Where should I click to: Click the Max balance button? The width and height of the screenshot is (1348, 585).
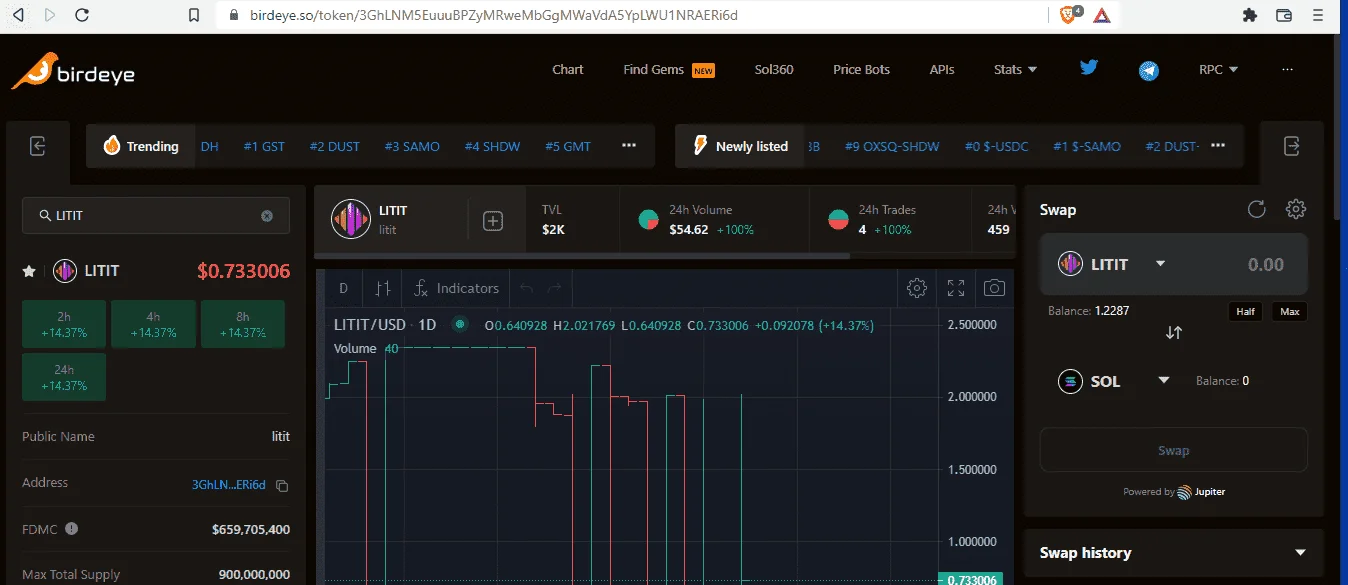1290,311
